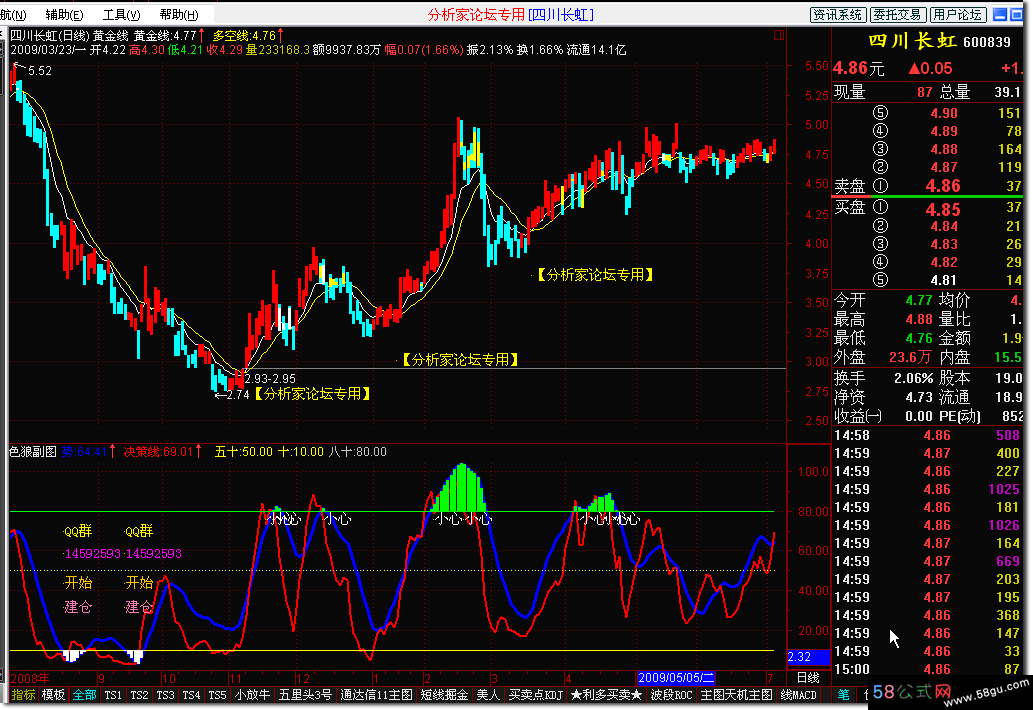Open the 辅助(E) menu

click(x=64, y=14)
